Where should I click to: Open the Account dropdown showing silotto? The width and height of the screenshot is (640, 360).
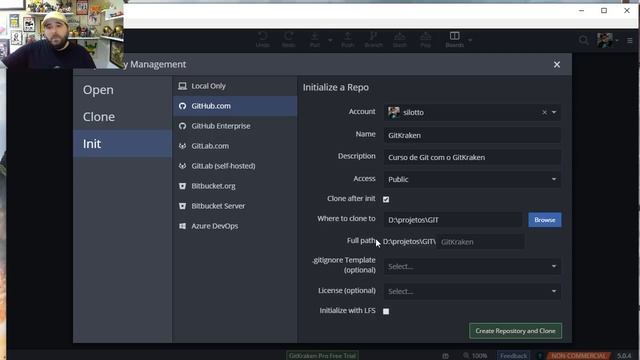tap(553, 112)
